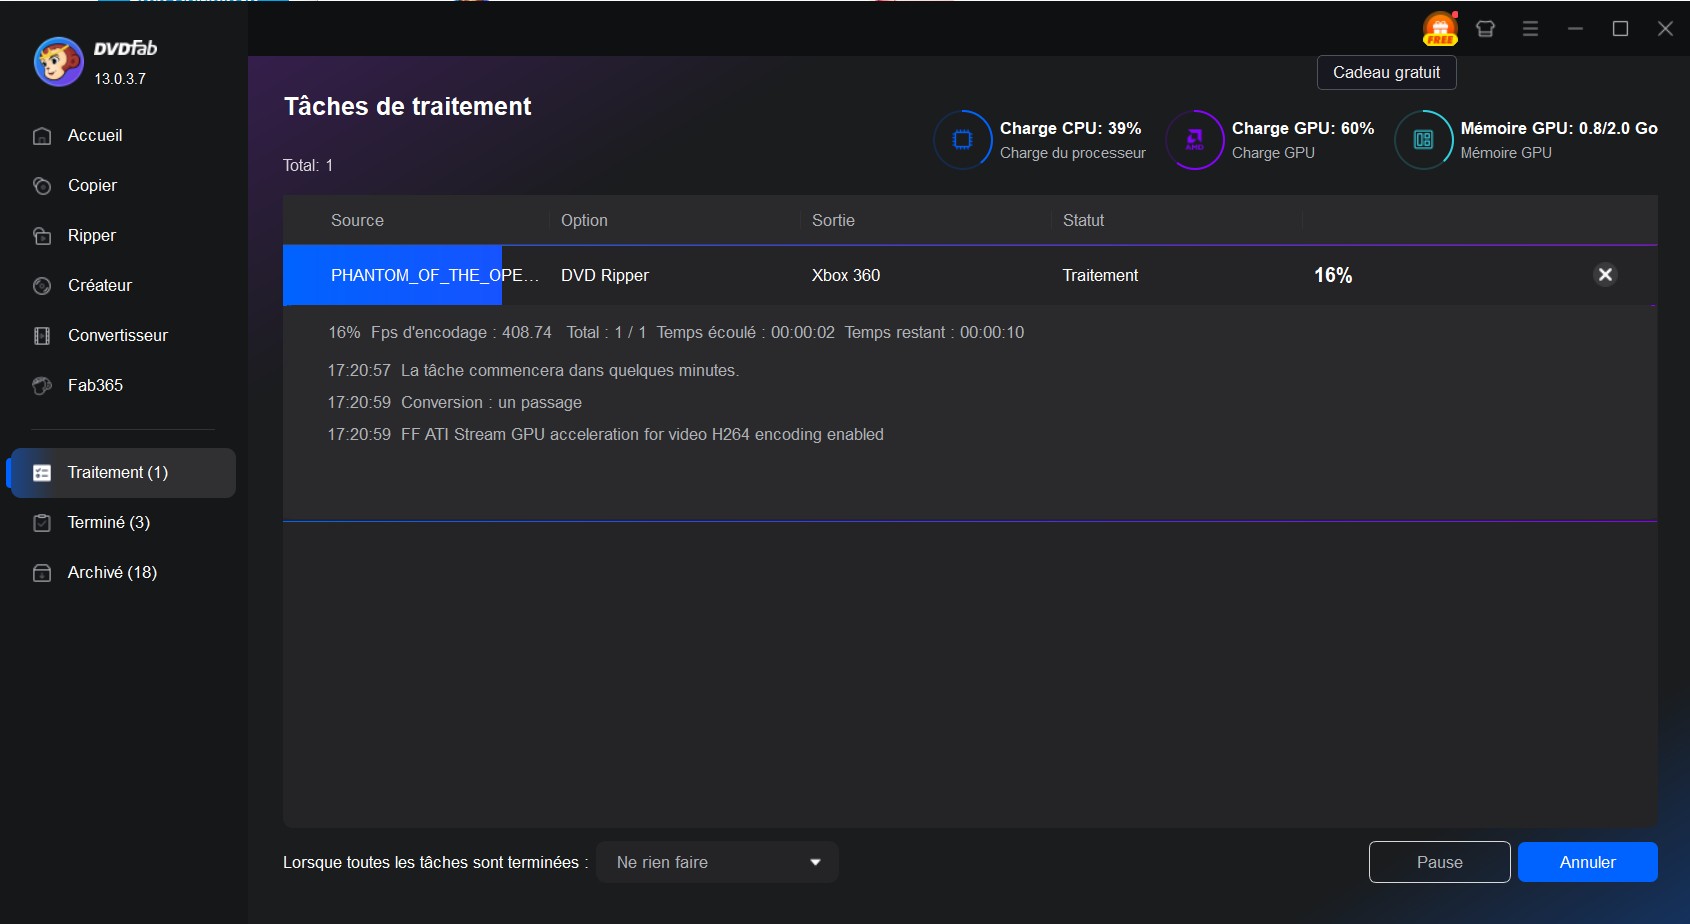Screen dimensions: 1690x924
Task: Pause the current conversion
Action: click(1439, 861)
